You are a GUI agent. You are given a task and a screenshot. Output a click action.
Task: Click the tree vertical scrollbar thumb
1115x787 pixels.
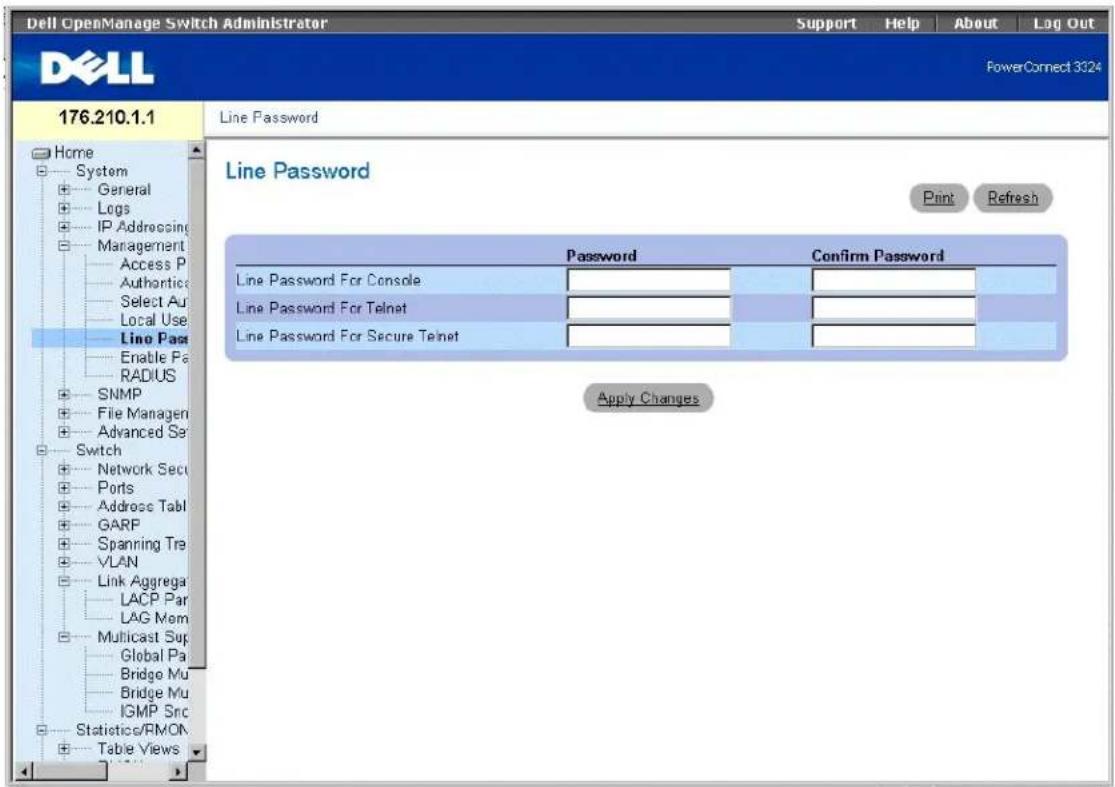point(197,413)
